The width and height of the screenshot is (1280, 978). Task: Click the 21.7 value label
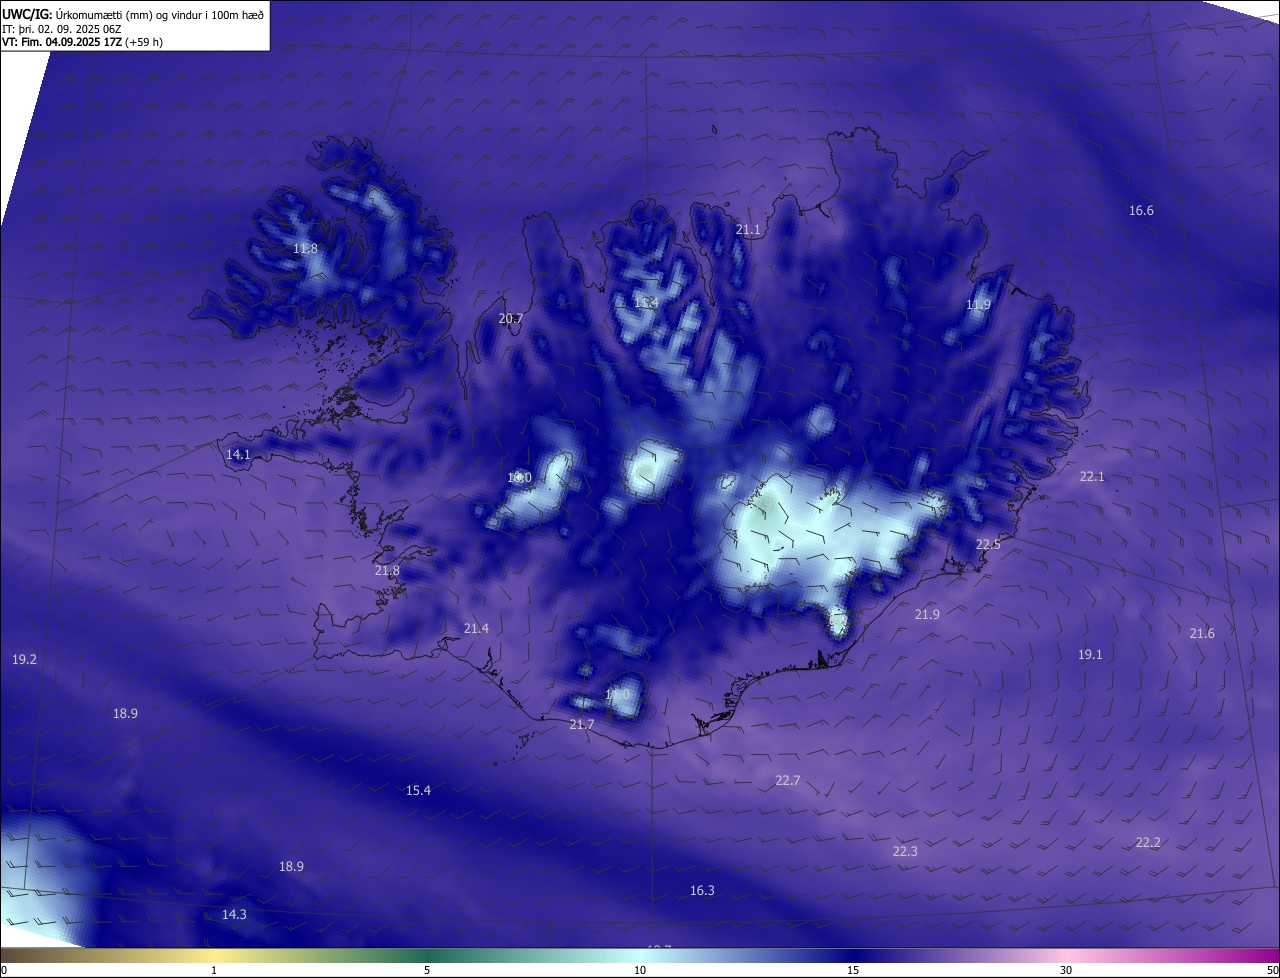click(x=582, y=724)
